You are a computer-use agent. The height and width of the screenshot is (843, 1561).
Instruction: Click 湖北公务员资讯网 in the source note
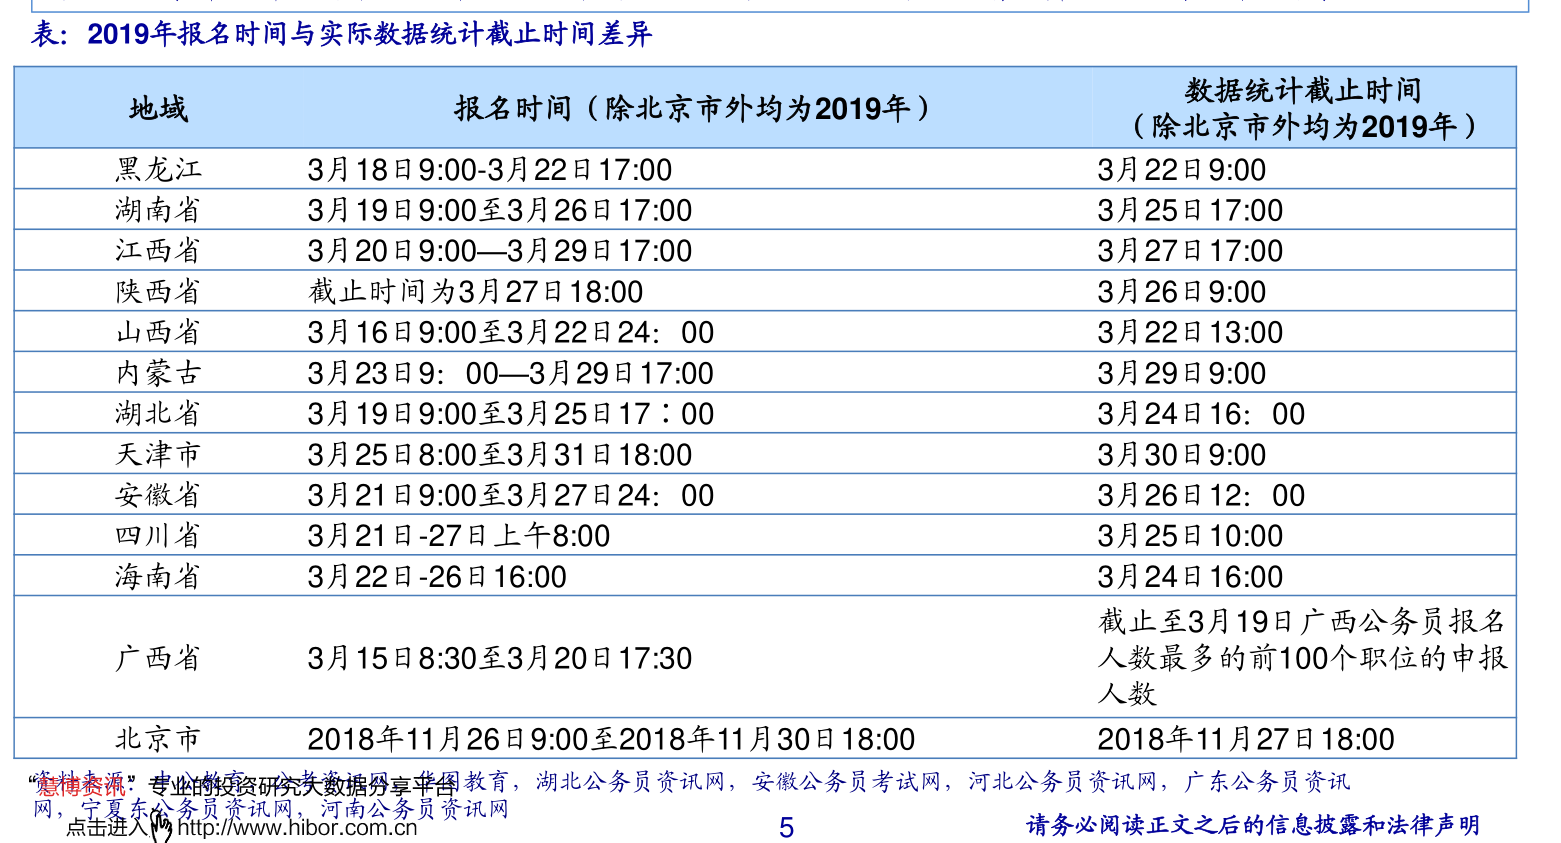(x=630, y=782)
